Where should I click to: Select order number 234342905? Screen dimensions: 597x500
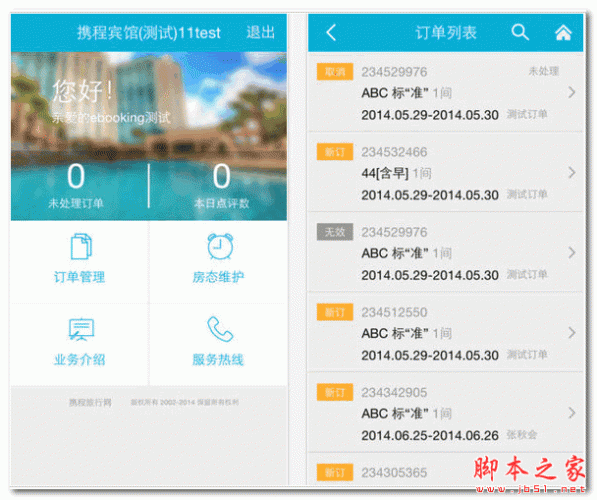(x=394, y=392)
